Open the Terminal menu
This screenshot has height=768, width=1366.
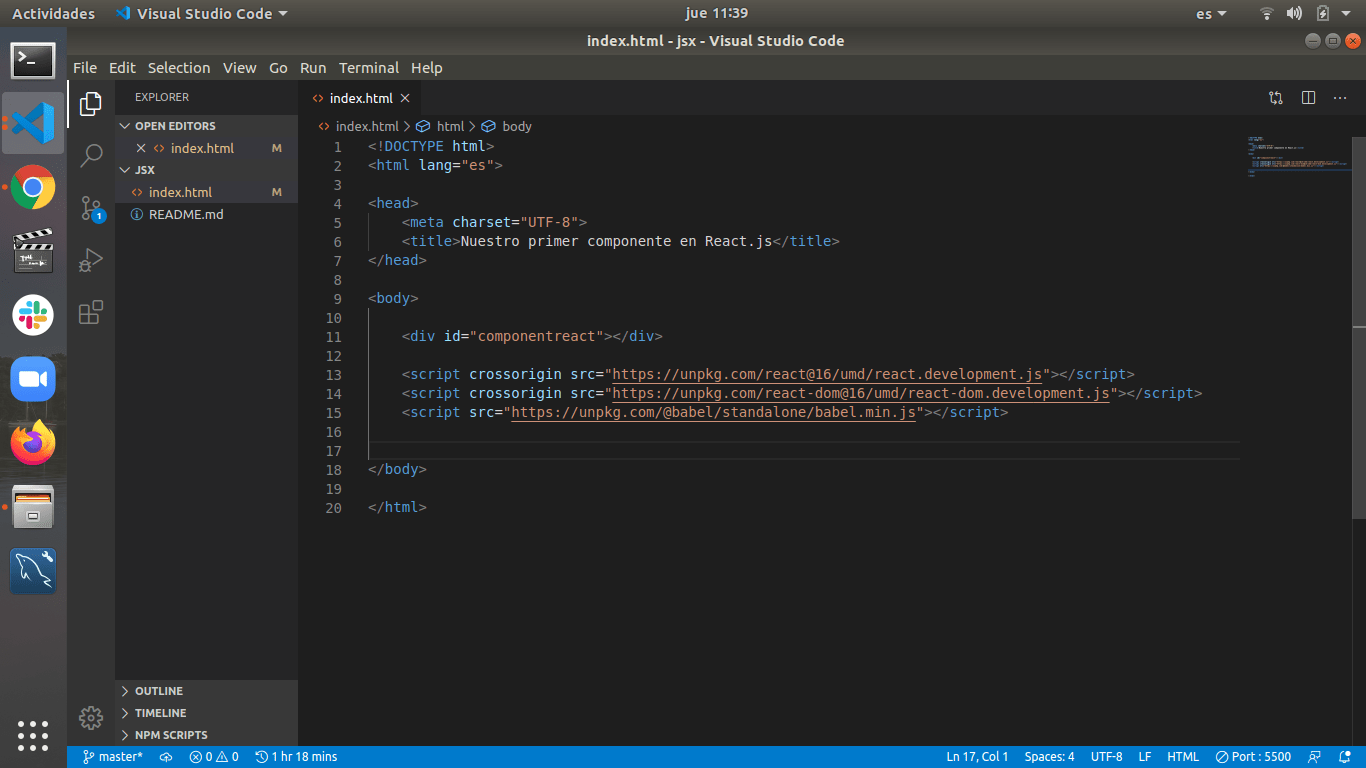coord(369,68)
